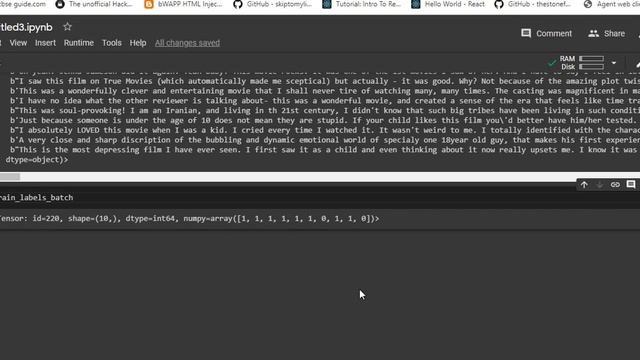640x360 pixels.
Task: Click the horizontal output scrollbar thumb
Action: click(10, 177)
